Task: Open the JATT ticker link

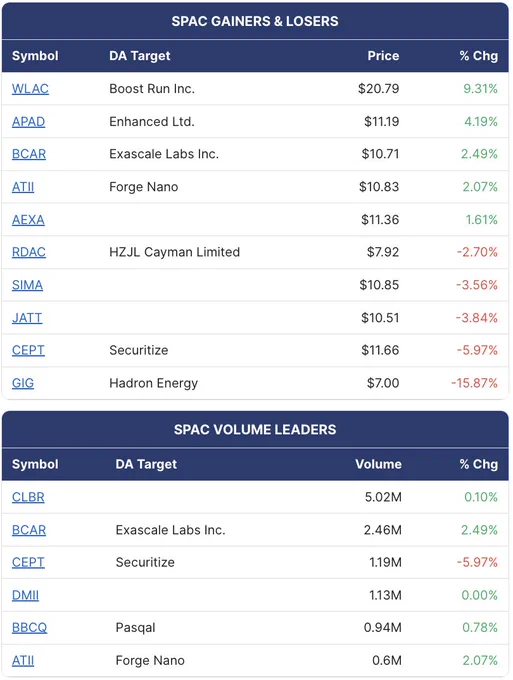Action: click(x=27, y=318)
